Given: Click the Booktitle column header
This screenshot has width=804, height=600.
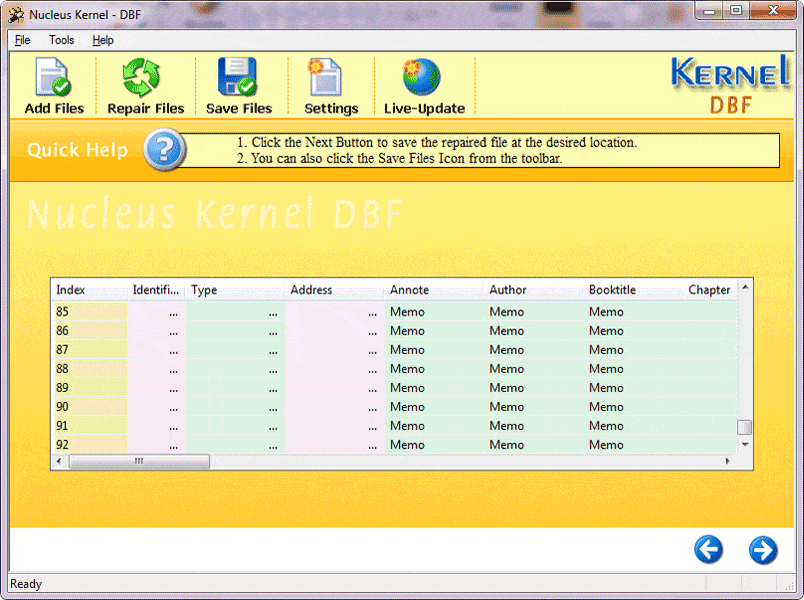Looking at the screenshot, I should tap(611, 290).
